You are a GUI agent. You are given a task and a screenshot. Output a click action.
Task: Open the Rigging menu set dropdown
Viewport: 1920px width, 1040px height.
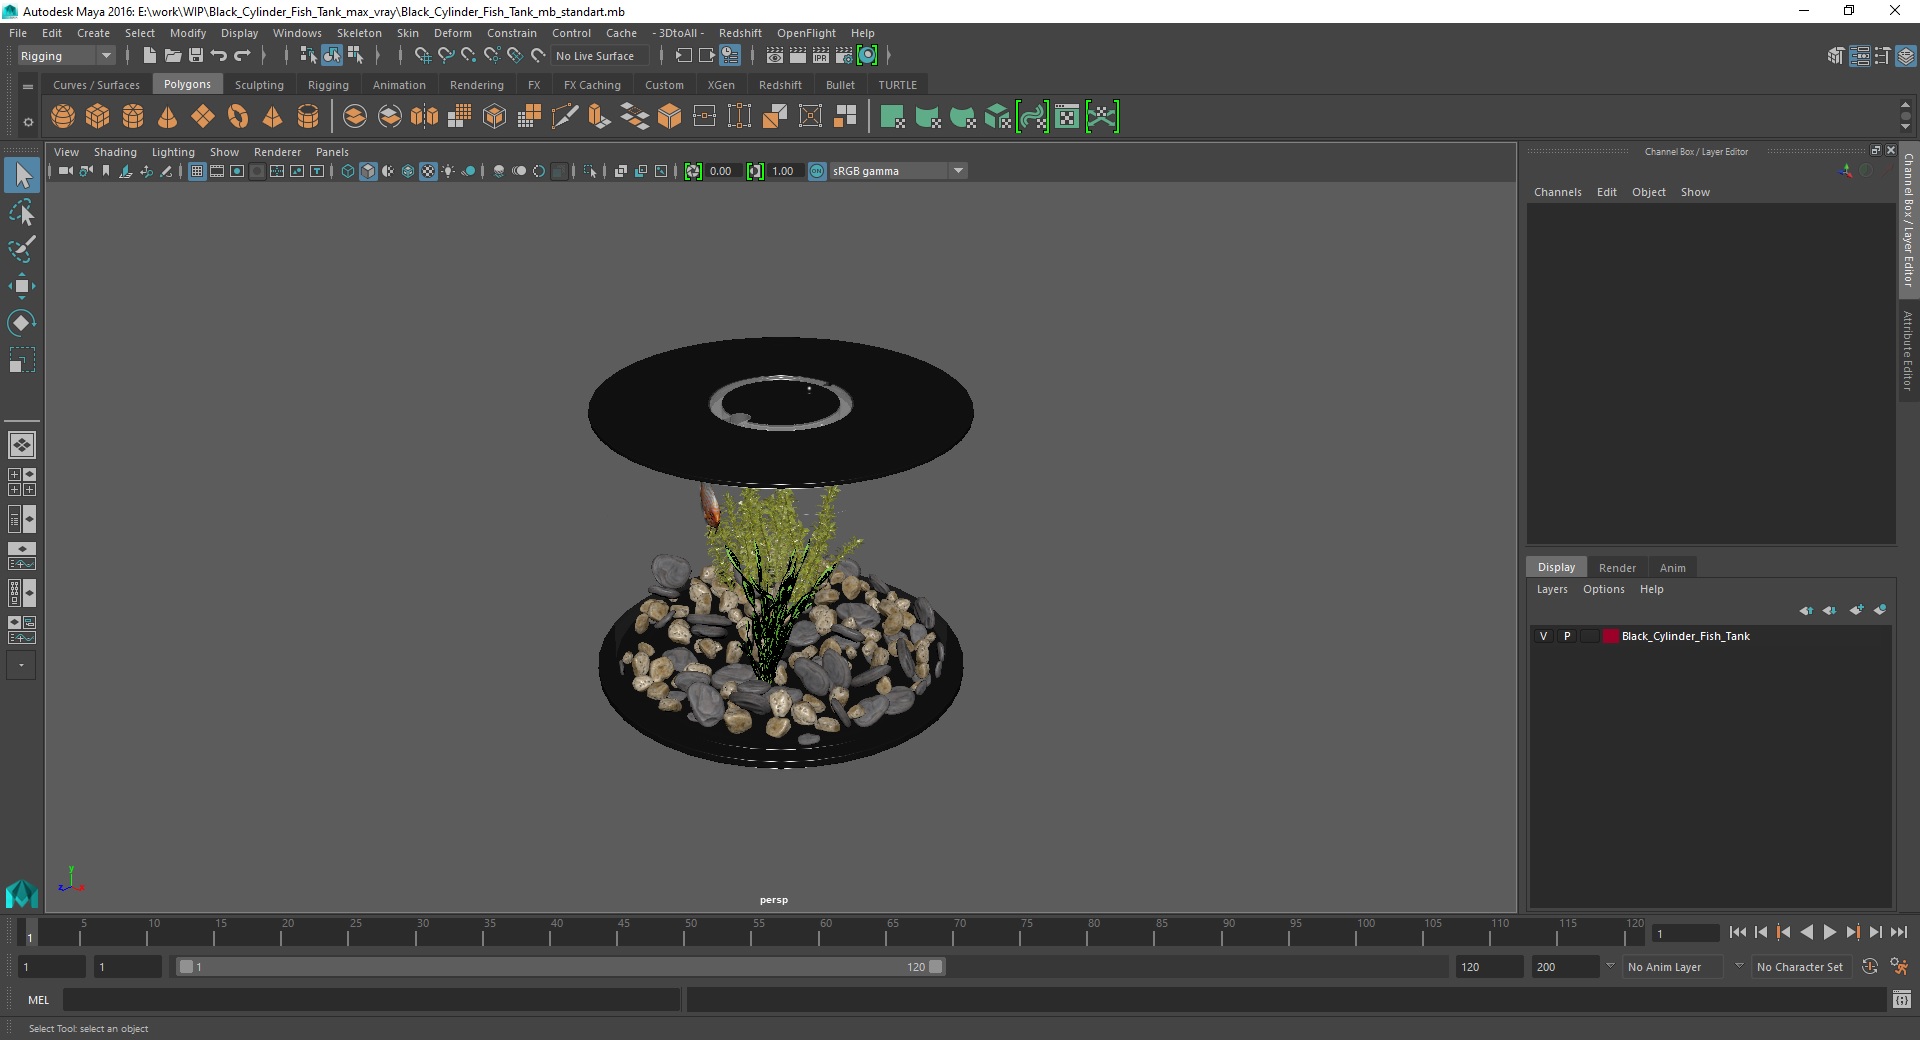pos(66,56)
